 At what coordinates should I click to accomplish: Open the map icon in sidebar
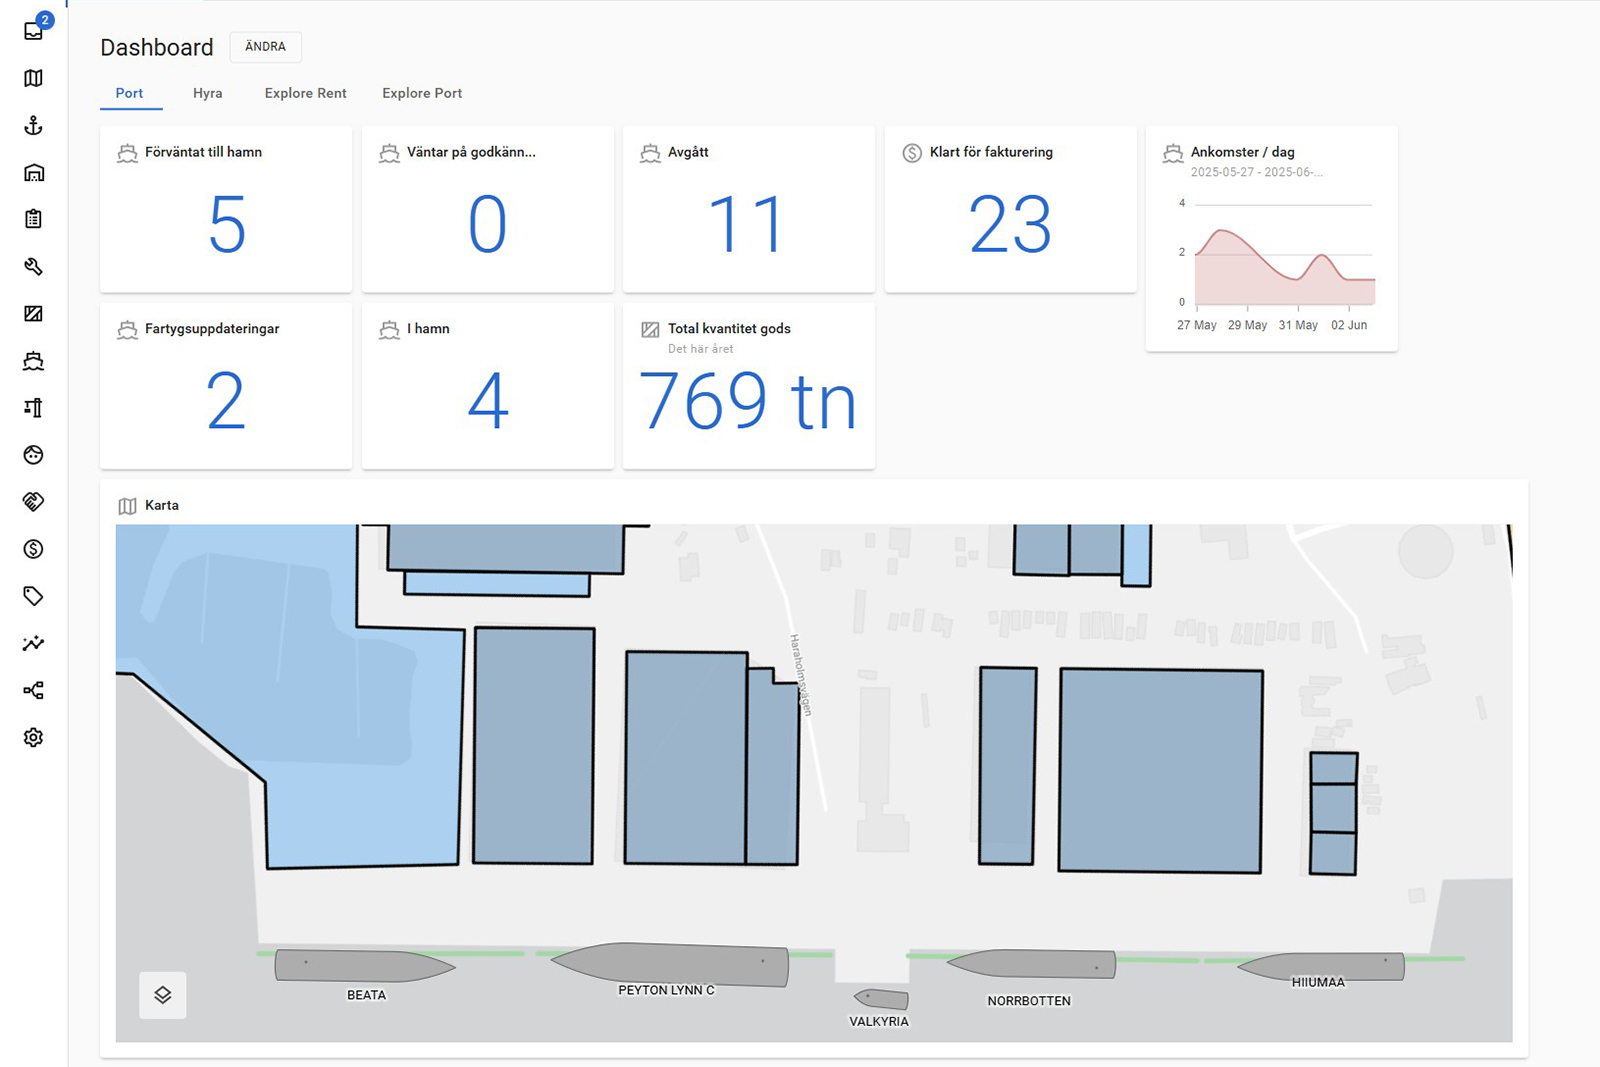34,78
